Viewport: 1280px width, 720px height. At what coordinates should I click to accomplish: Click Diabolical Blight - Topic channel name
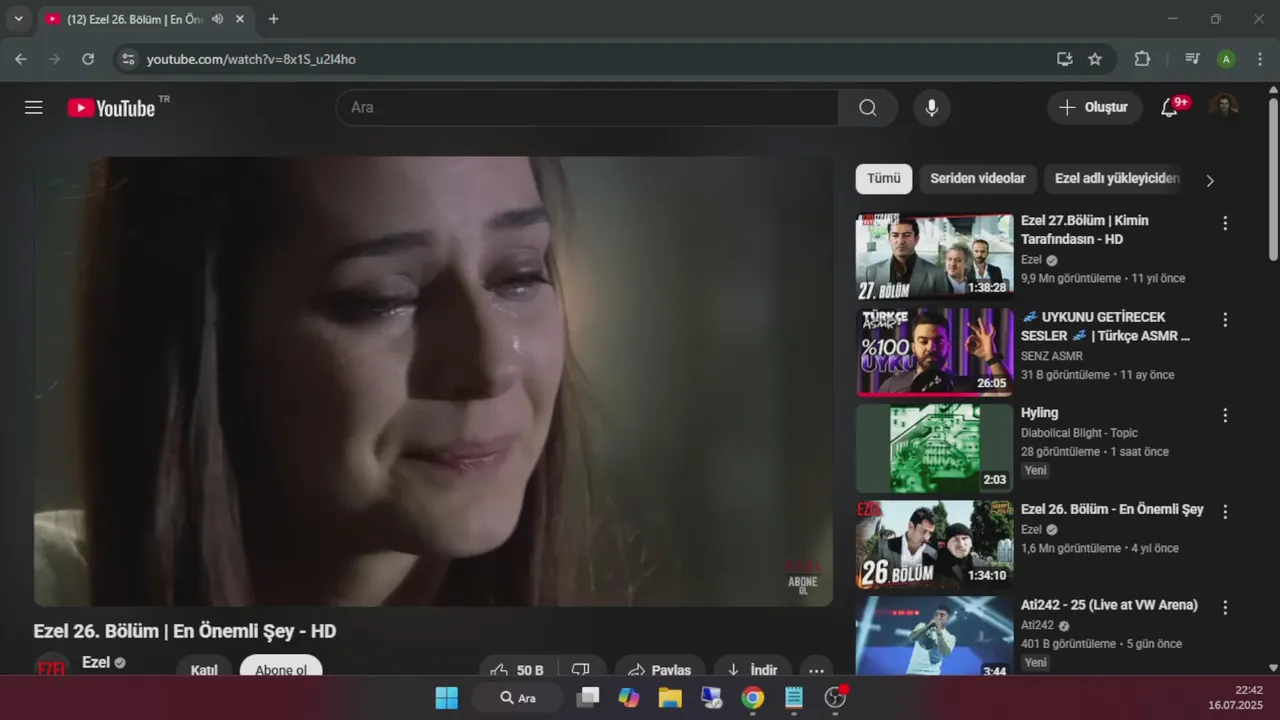pyautogui.click(x=1079, y=433)
